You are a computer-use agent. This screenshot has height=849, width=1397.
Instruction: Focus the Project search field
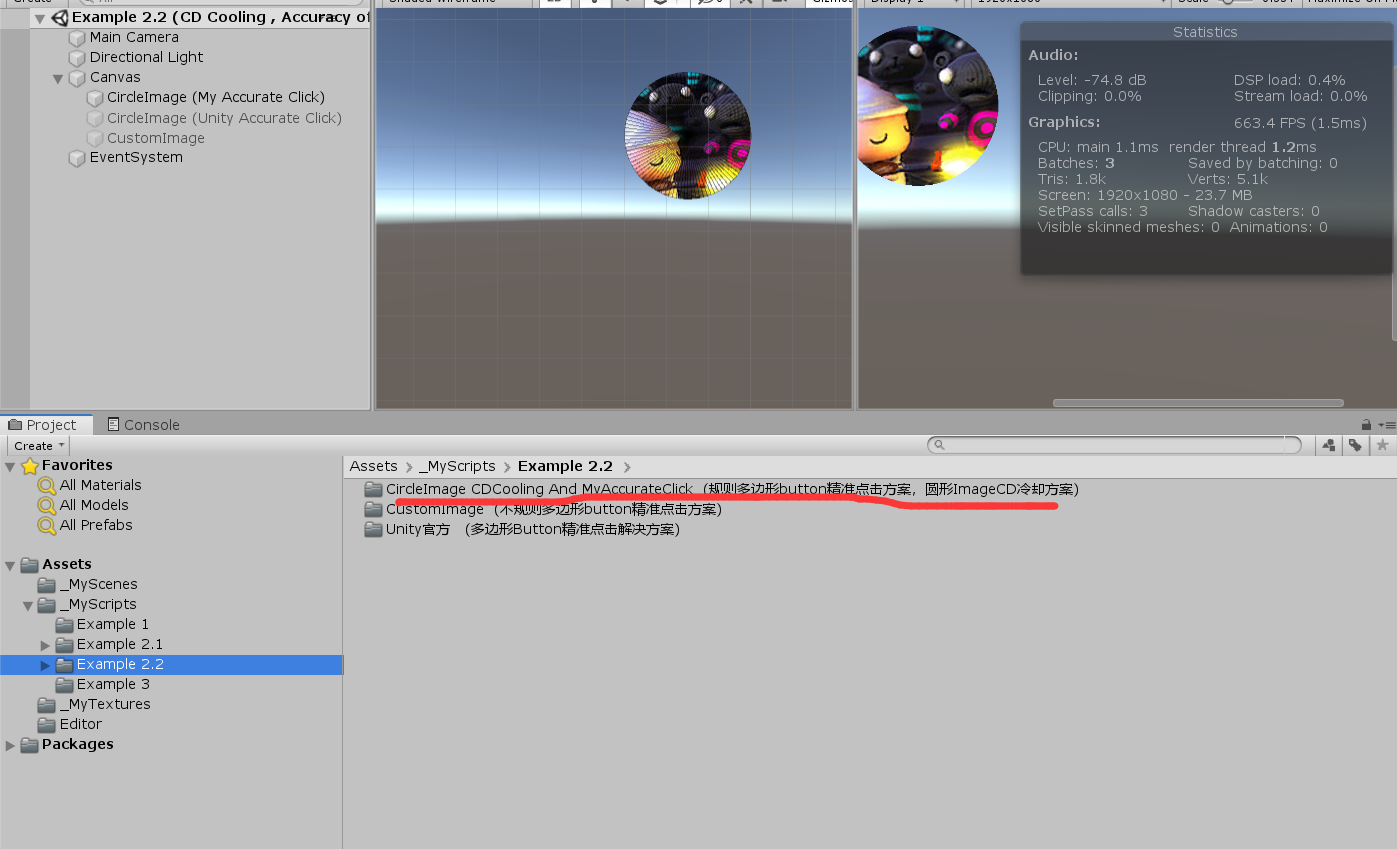tap(1114, 445)
